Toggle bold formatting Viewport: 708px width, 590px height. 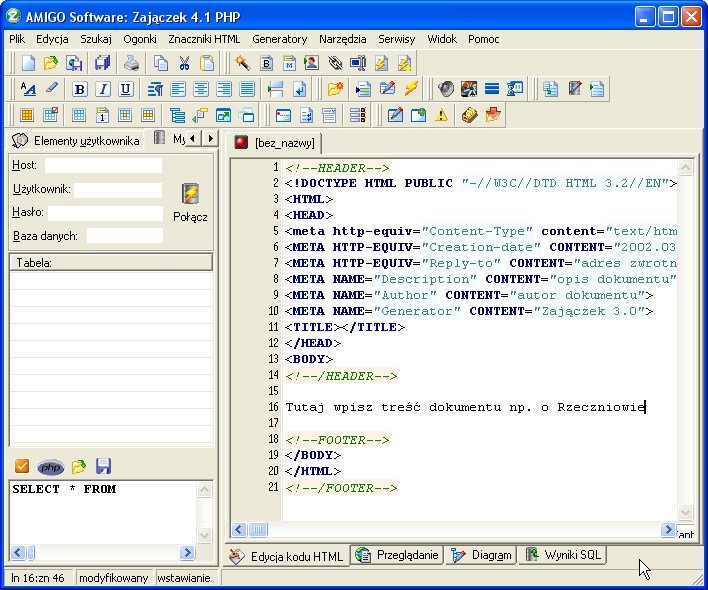click(80, 89)
